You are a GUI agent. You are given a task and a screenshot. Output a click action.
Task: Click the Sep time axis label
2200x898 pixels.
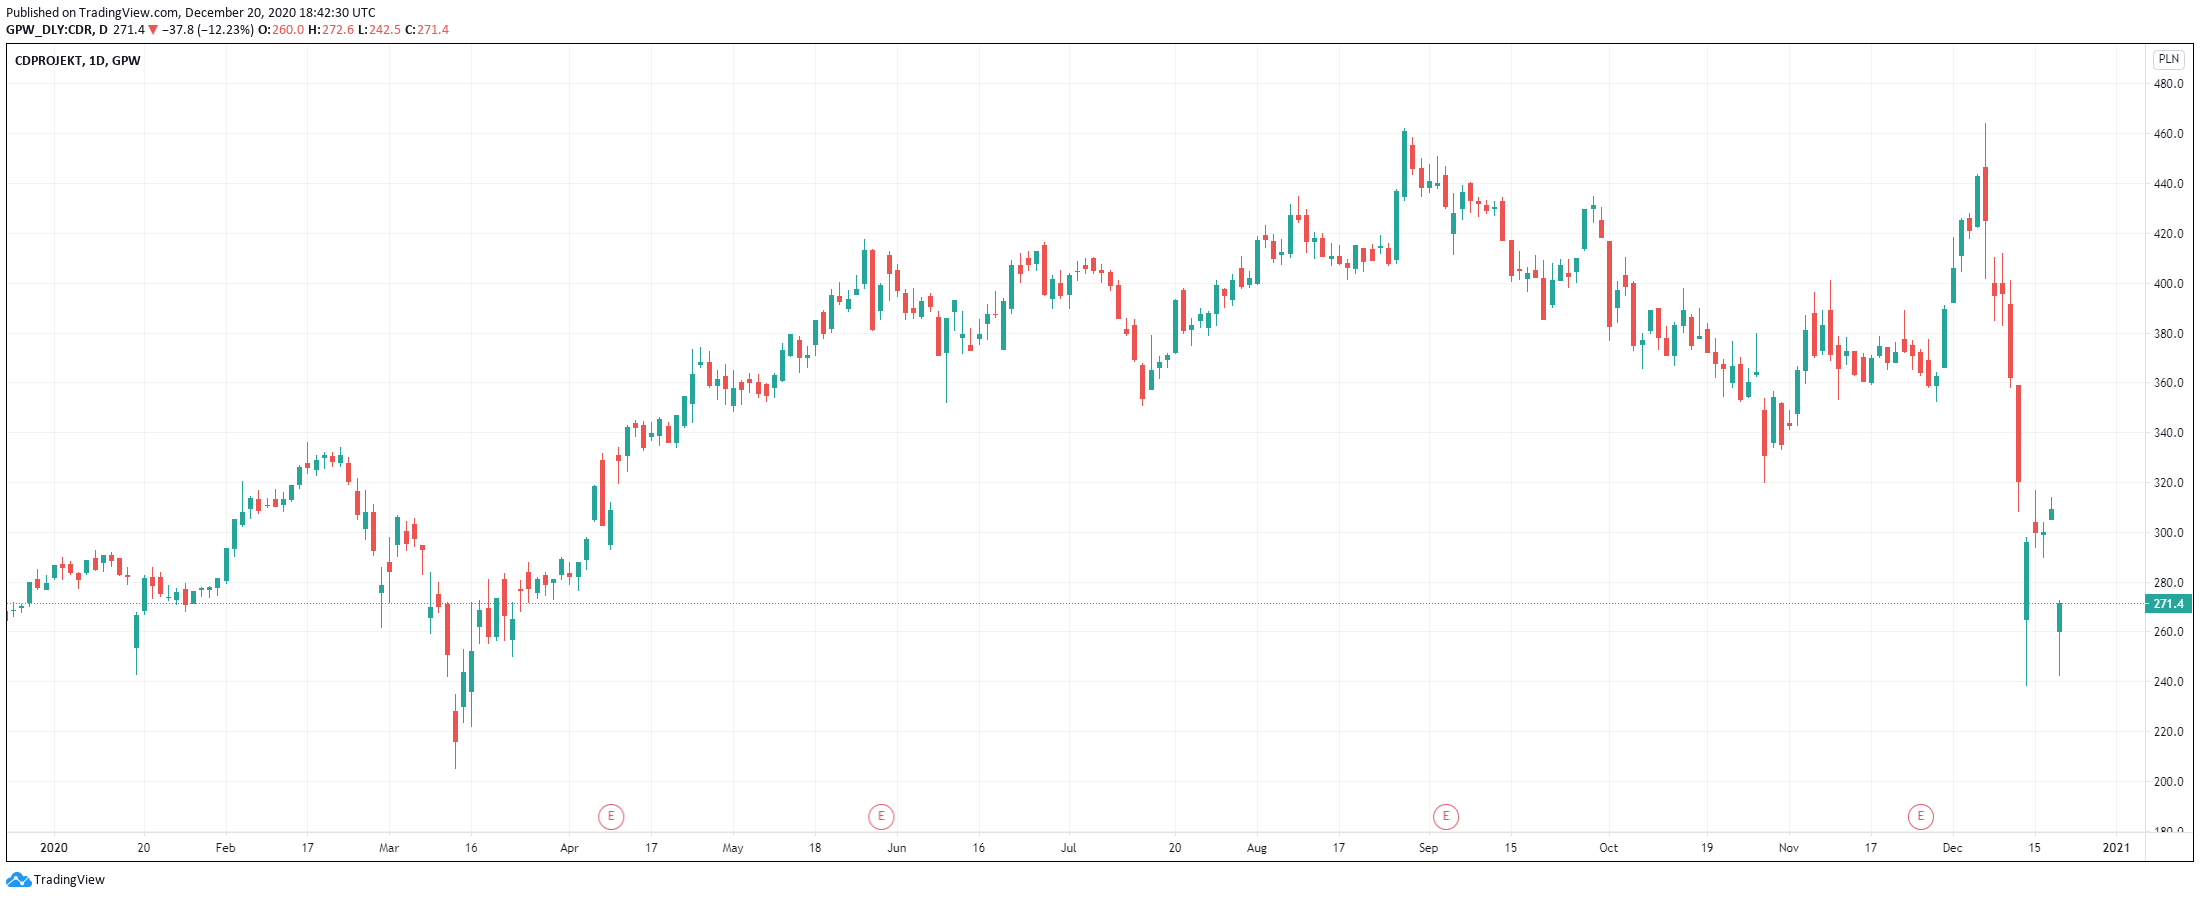coord(1429,848)
